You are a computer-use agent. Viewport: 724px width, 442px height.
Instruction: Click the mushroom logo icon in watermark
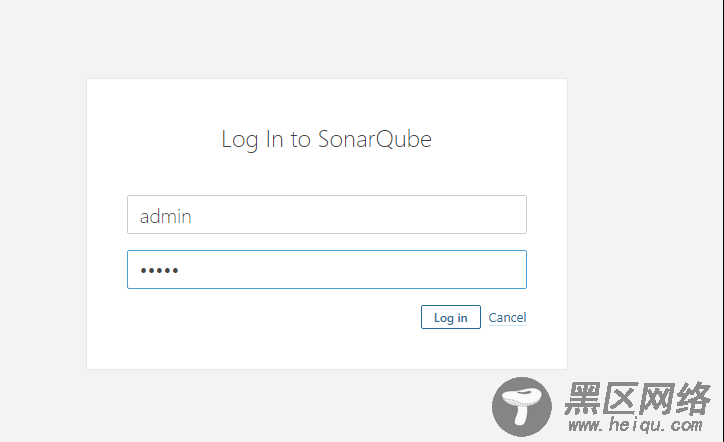point(522,406)
